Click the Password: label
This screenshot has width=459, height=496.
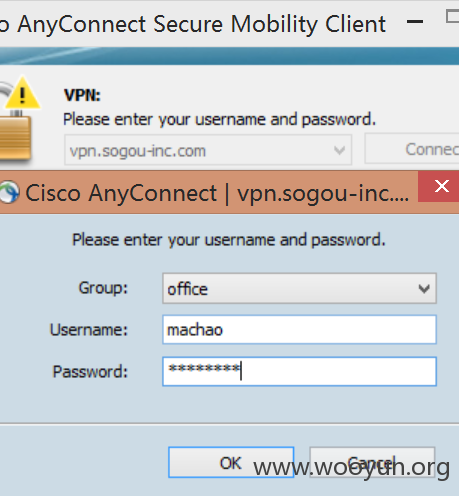click(x=90, y=372)
